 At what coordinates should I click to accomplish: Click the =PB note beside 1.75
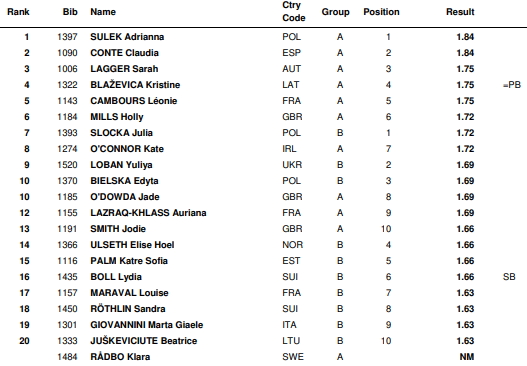click(x=512, y=85)
